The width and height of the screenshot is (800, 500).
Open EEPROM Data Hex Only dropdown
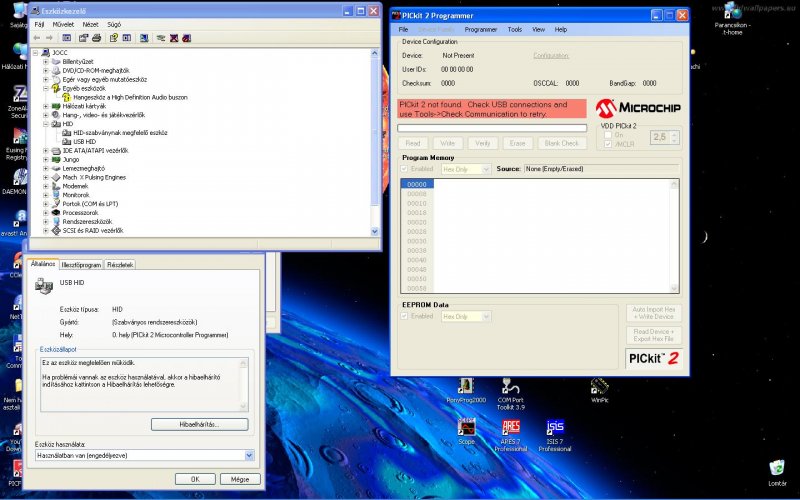pyautogui.click(x=486, y=316)
